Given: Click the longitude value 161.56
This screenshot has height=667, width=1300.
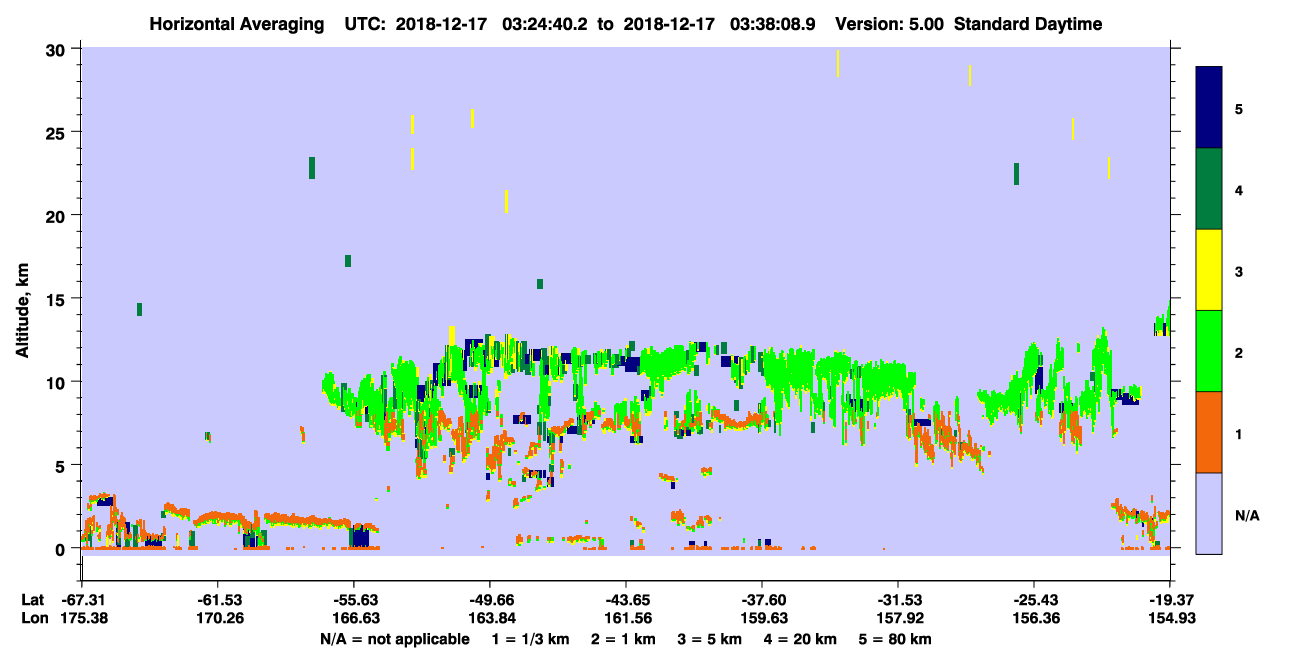Looking at the screenshot, I should coord(626,618).
